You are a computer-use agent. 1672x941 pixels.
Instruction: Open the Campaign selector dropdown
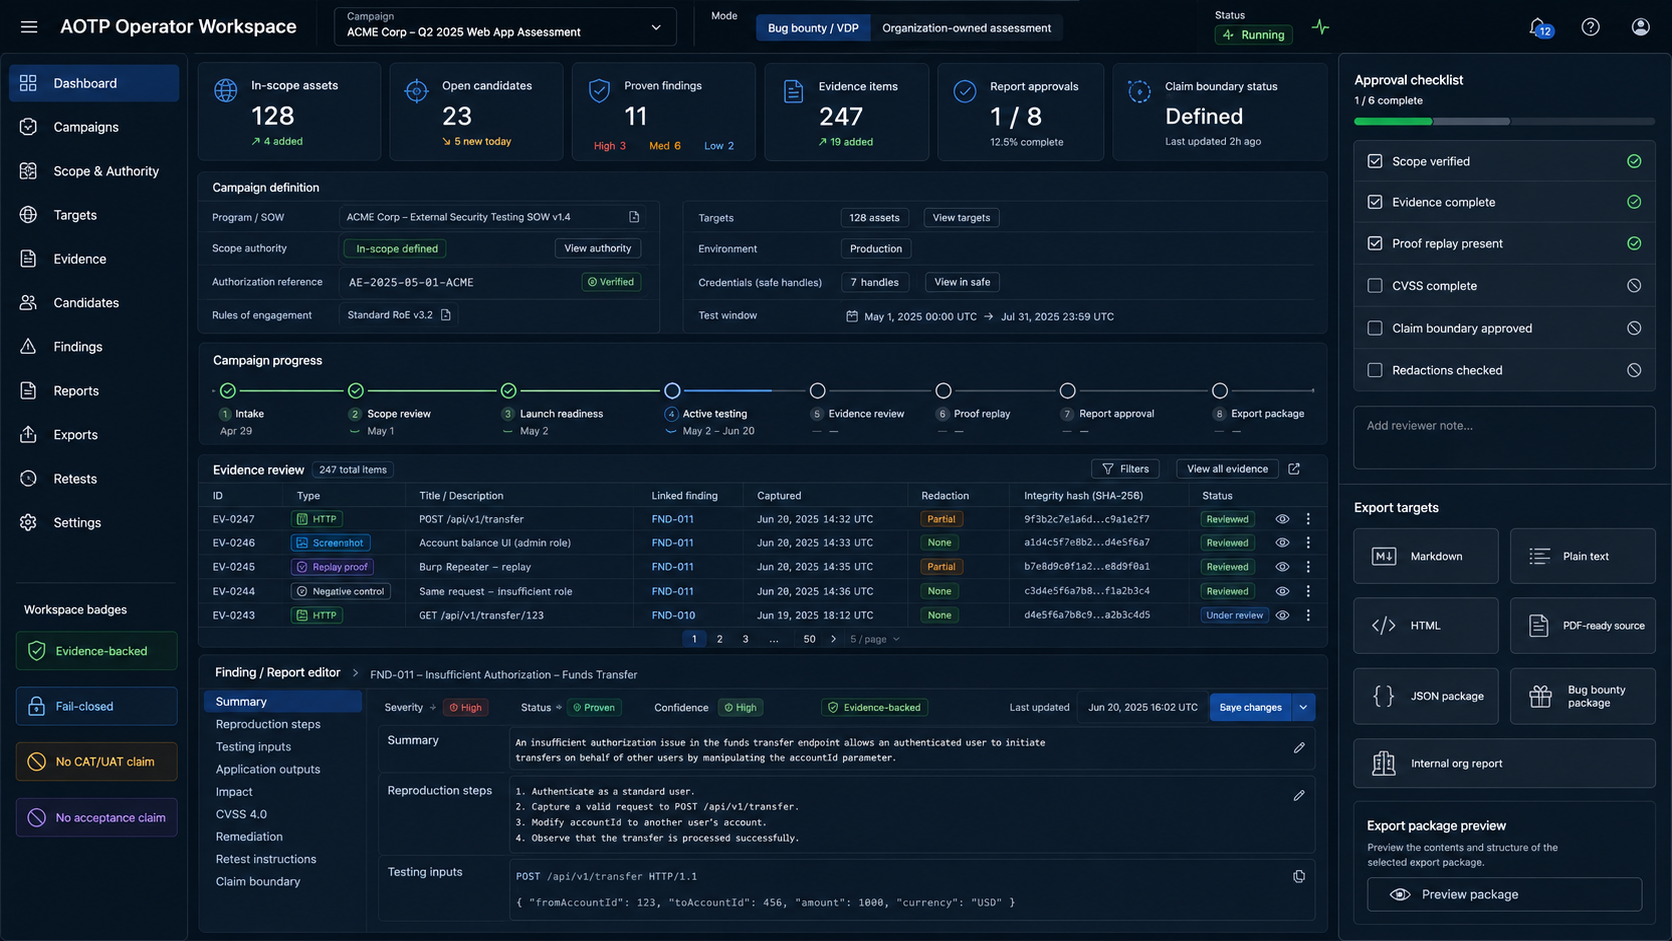(x=505, y=26)
